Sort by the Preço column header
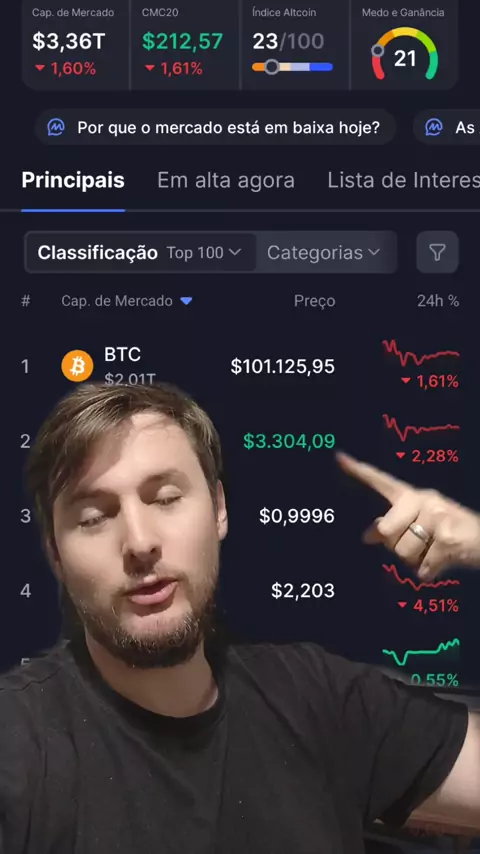Image resolution: width=480 pixels, height=854 pixels. tap(314, 301)
